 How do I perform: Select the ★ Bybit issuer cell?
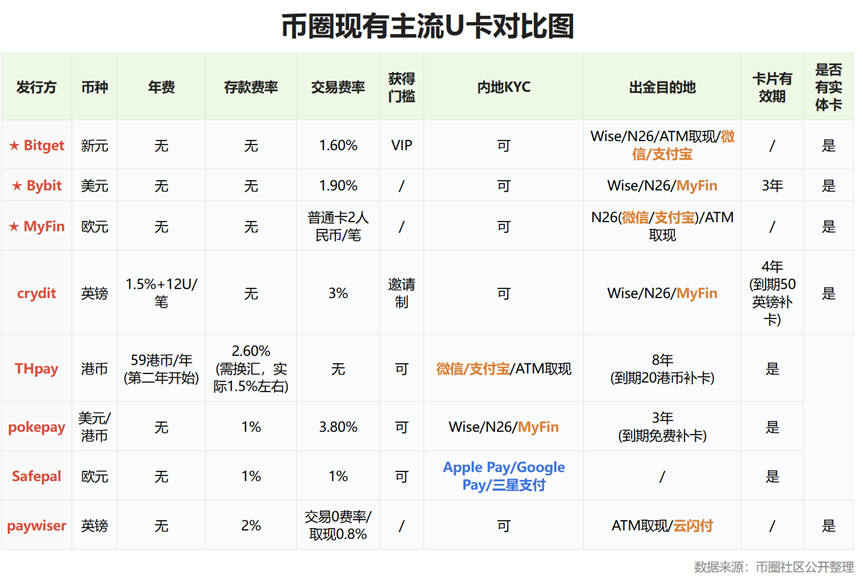point(36,186)
